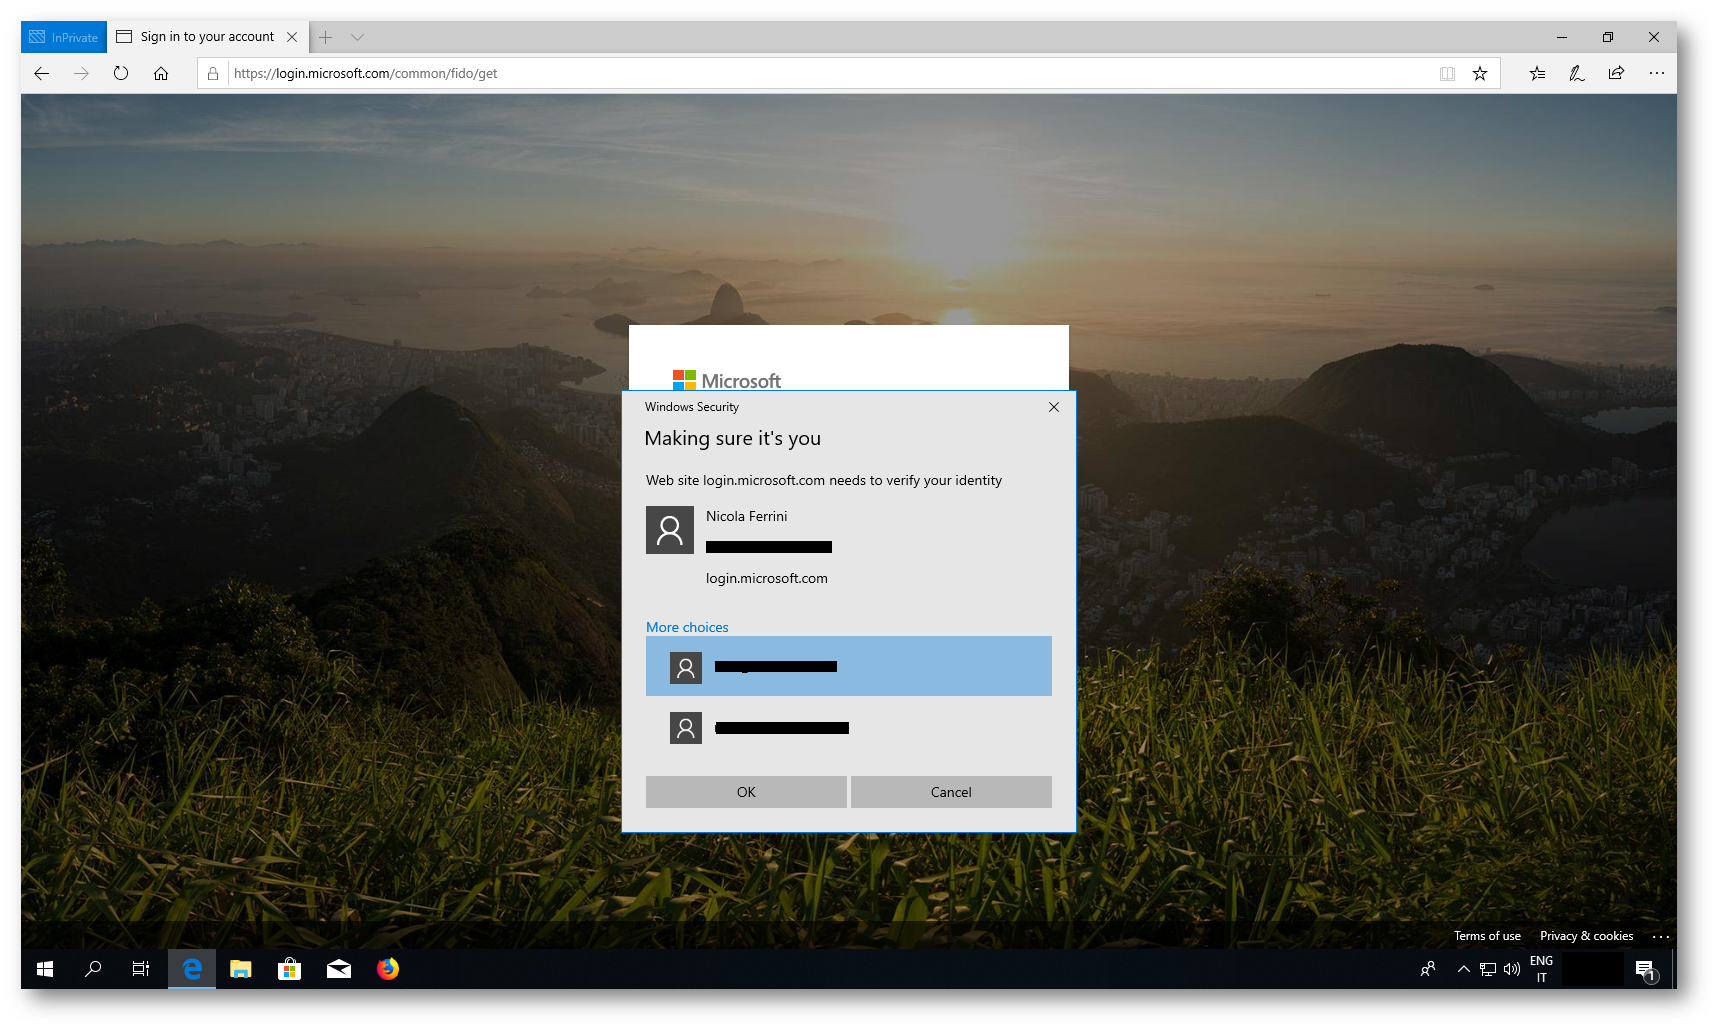Click the footer more options ellipsis
Viewport: 1719px width, 1031px height.
(1660, 937)
